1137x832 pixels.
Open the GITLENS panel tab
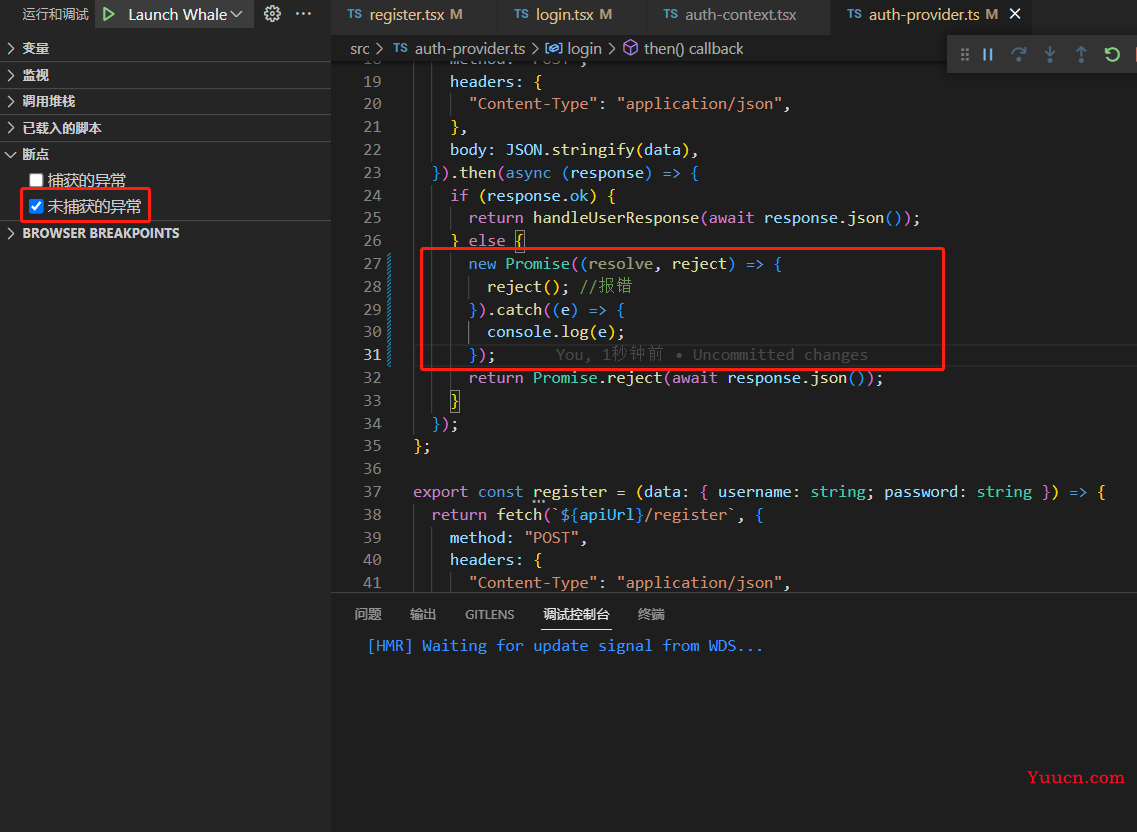click(489, 614)
